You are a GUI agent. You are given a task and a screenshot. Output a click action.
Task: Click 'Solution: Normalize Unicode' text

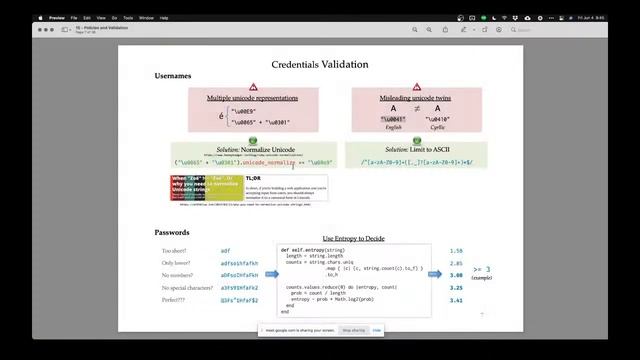(x=256, y=149)
